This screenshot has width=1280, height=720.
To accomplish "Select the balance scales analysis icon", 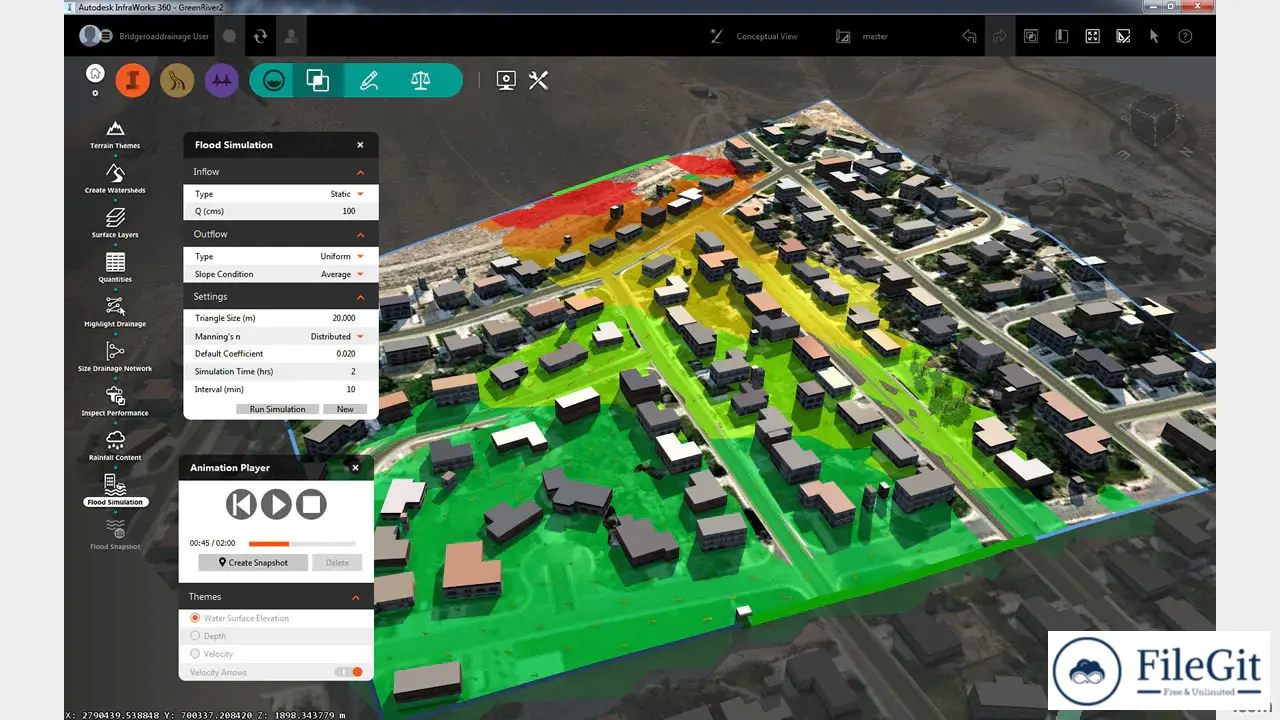I will click(420, 80).
